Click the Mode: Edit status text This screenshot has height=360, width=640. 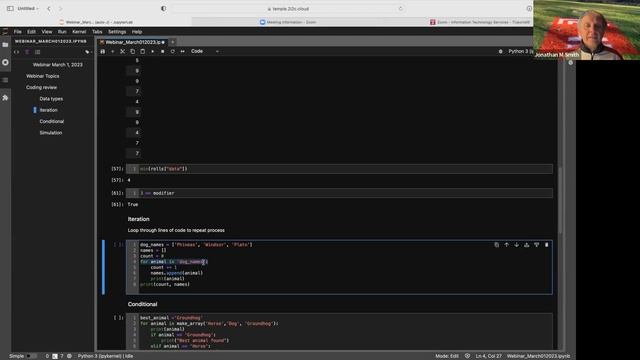click(x=447, y=356)
